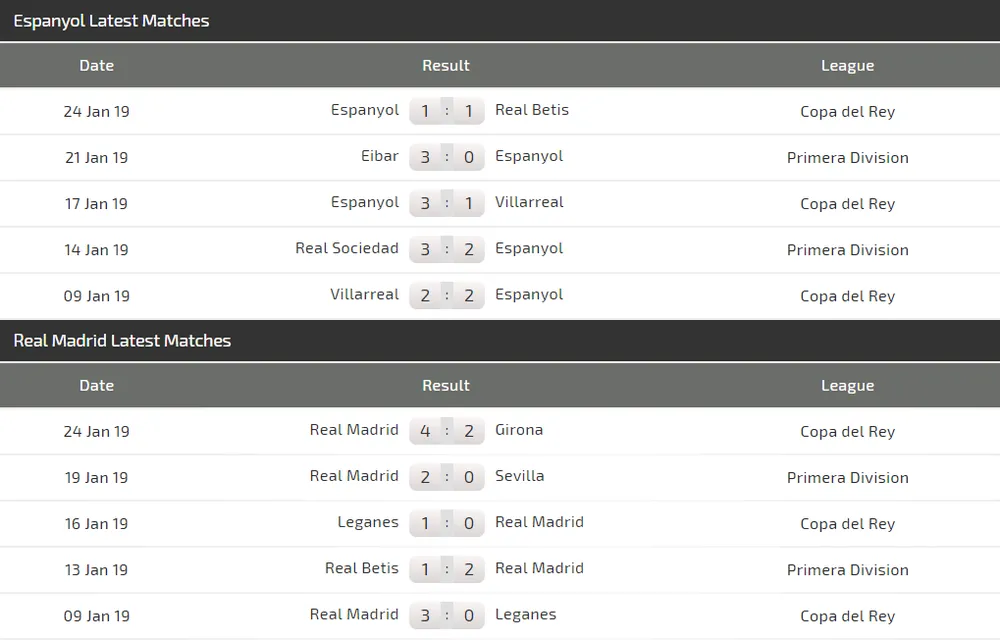Viewport: 1000px width, 640px height.
Task: Open the Sevilla team link
Action: [520, 476]
